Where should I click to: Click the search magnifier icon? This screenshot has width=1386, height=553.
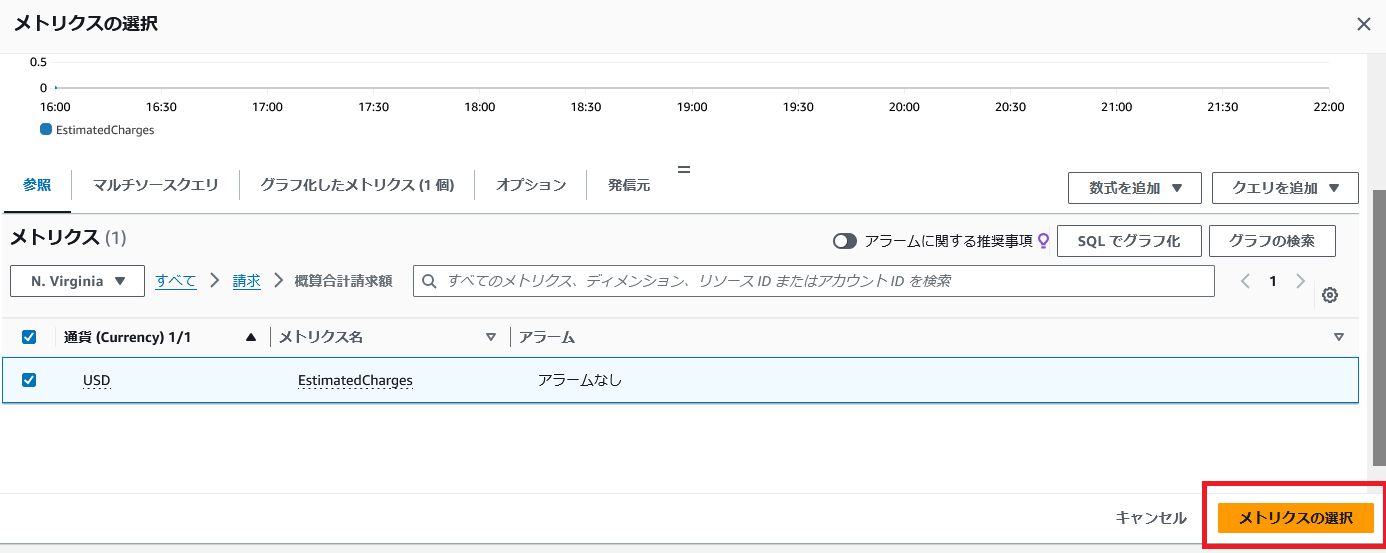tap(429, 282)
